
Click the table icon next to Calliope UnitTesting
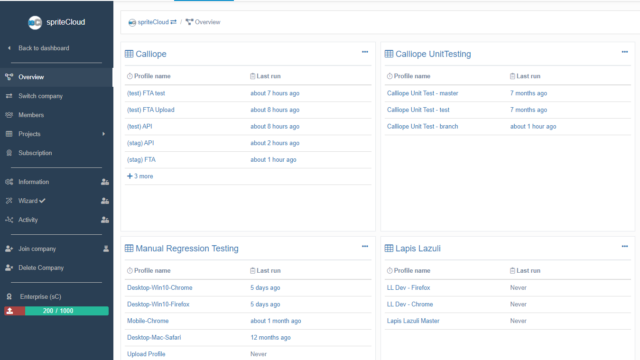pos(389,54)
